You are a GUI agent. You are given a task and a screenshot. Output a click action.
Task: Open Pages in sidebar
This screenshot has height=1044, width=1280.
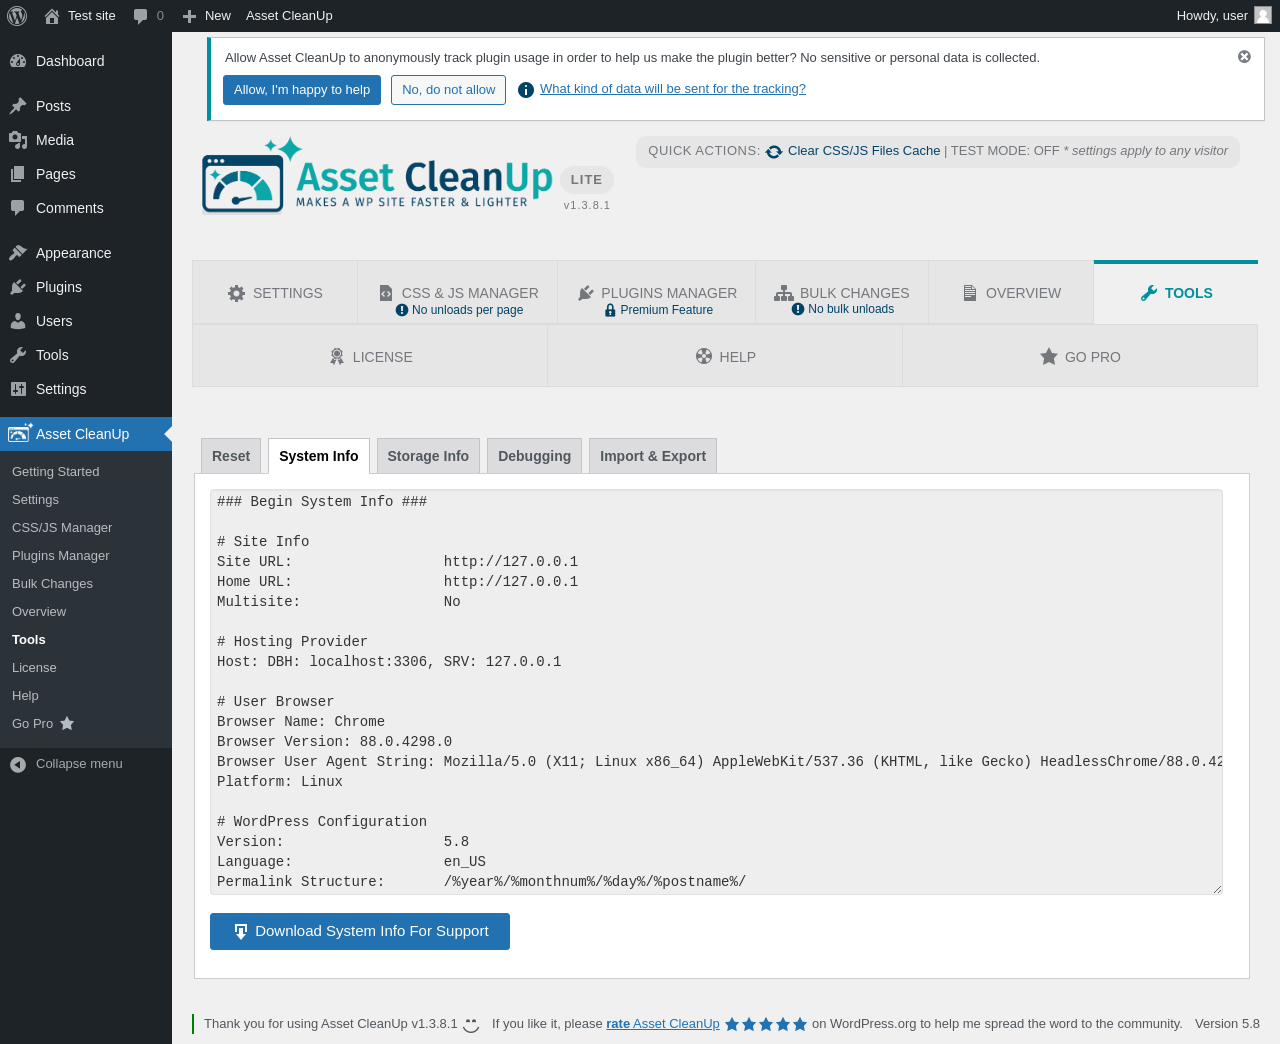pyautogui.click(x=86, y=174)
